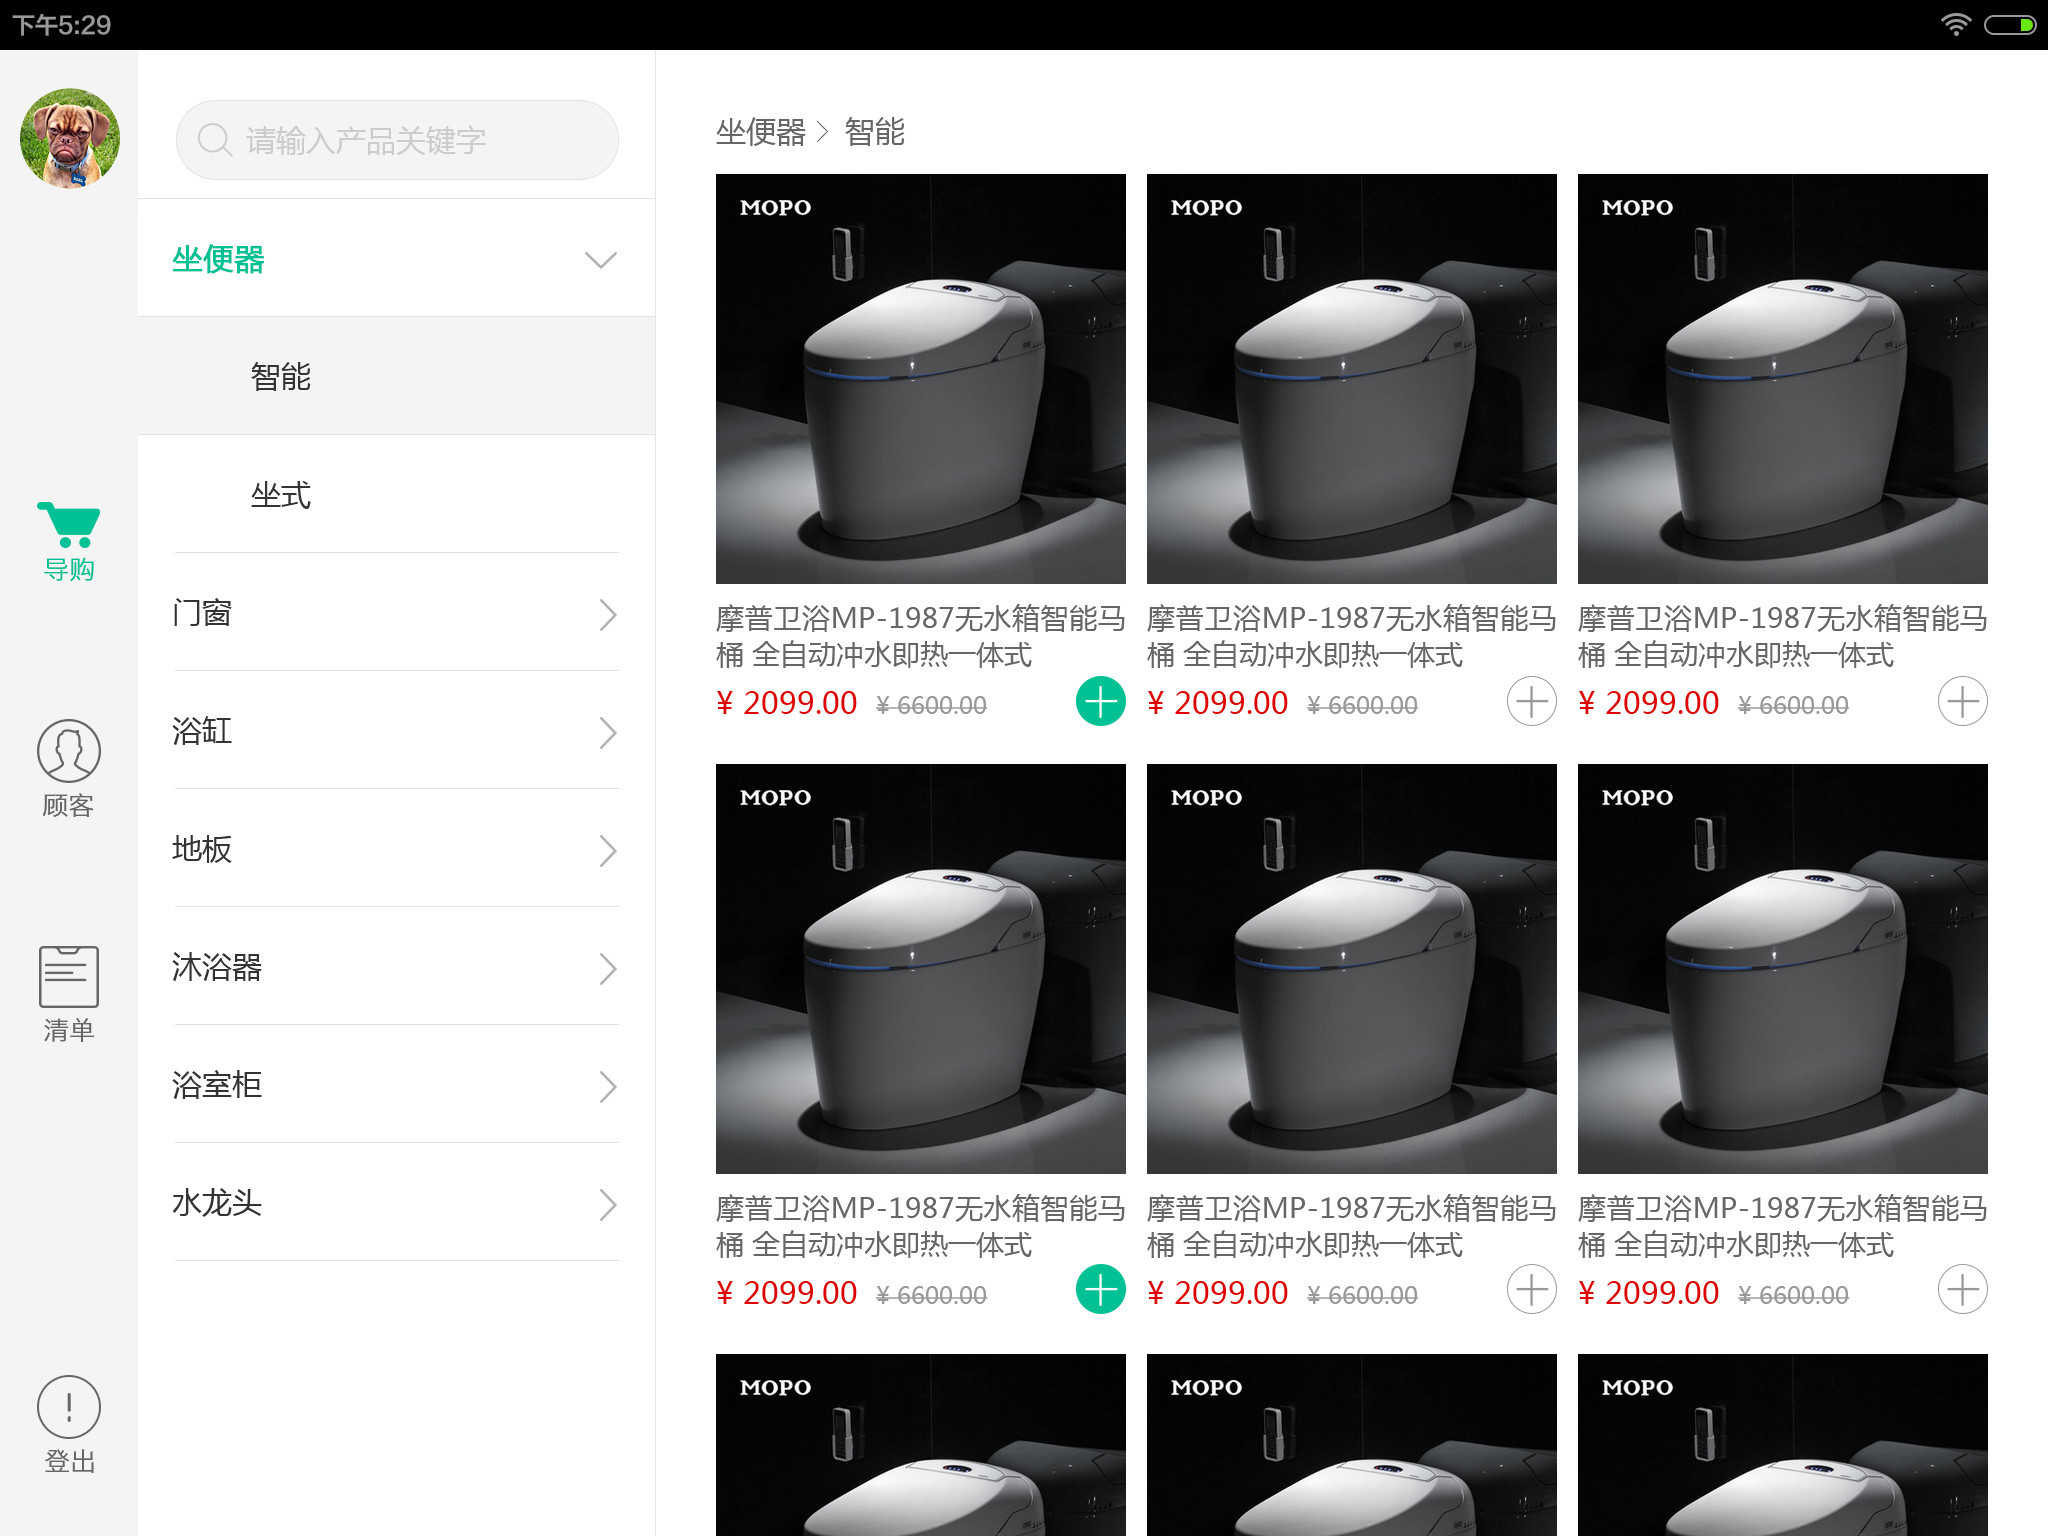Check the Wi-Fi status icon
Viewport: 2048px width, 1536px height.
point(1955,25)
